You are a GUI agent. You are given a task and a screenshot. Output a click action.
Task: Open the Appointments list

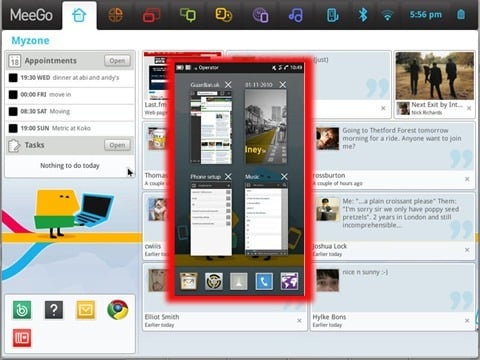[117, 61]
